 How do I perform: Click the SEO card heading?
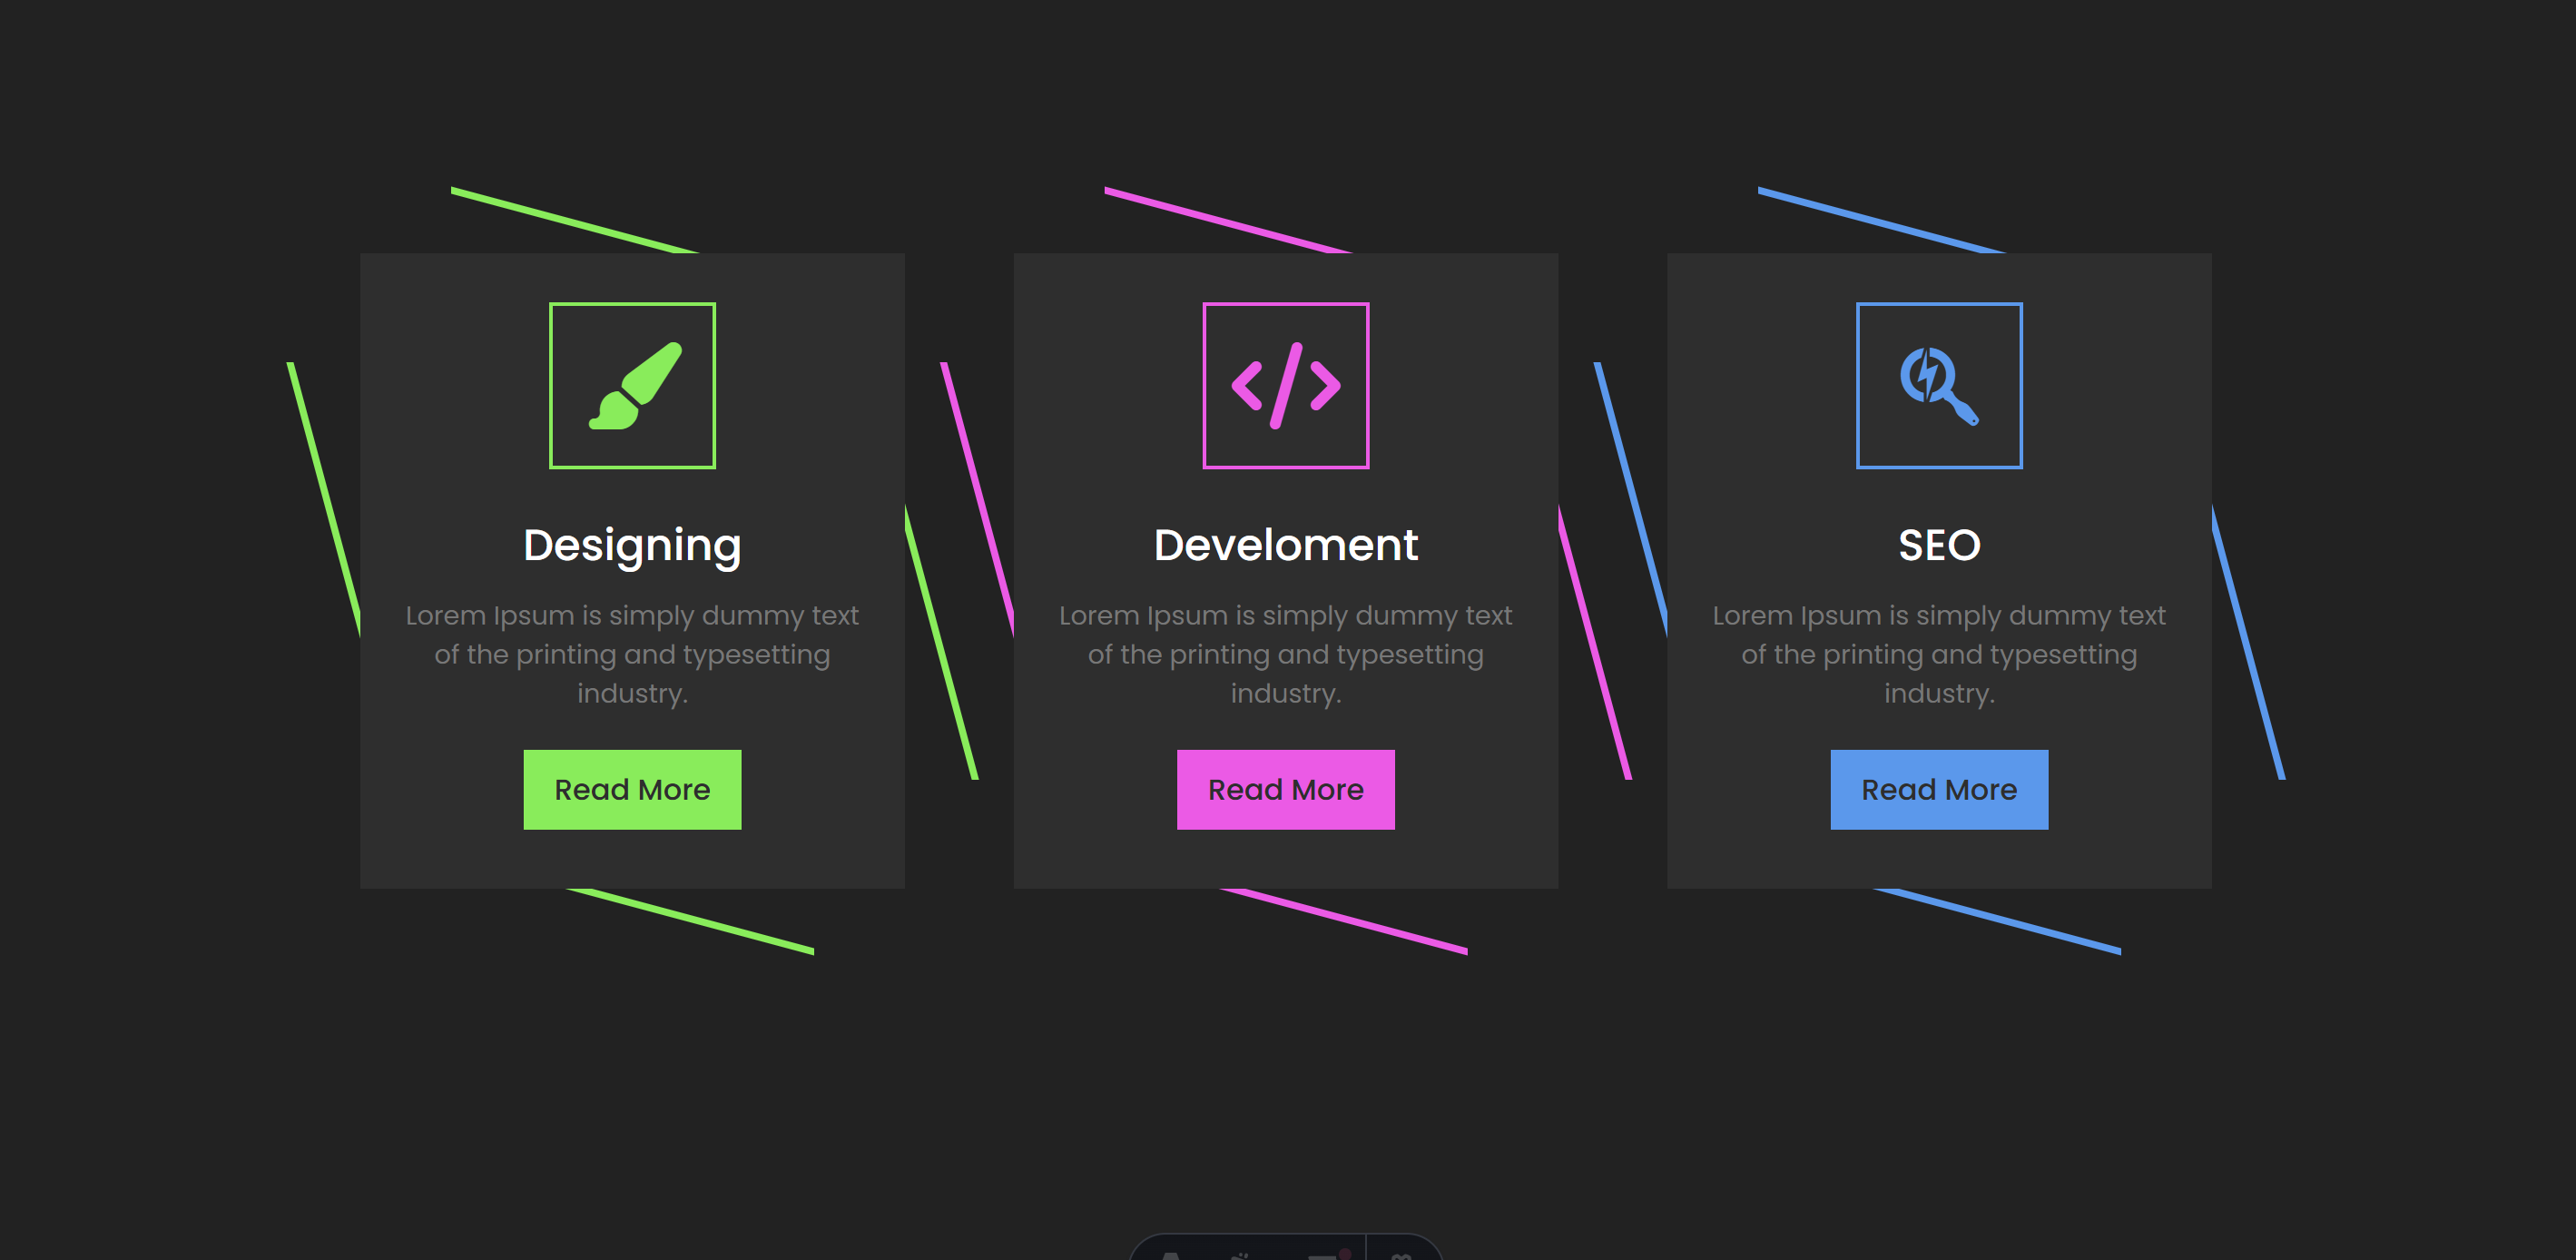pyautogui.click(x=1938, y=546)
